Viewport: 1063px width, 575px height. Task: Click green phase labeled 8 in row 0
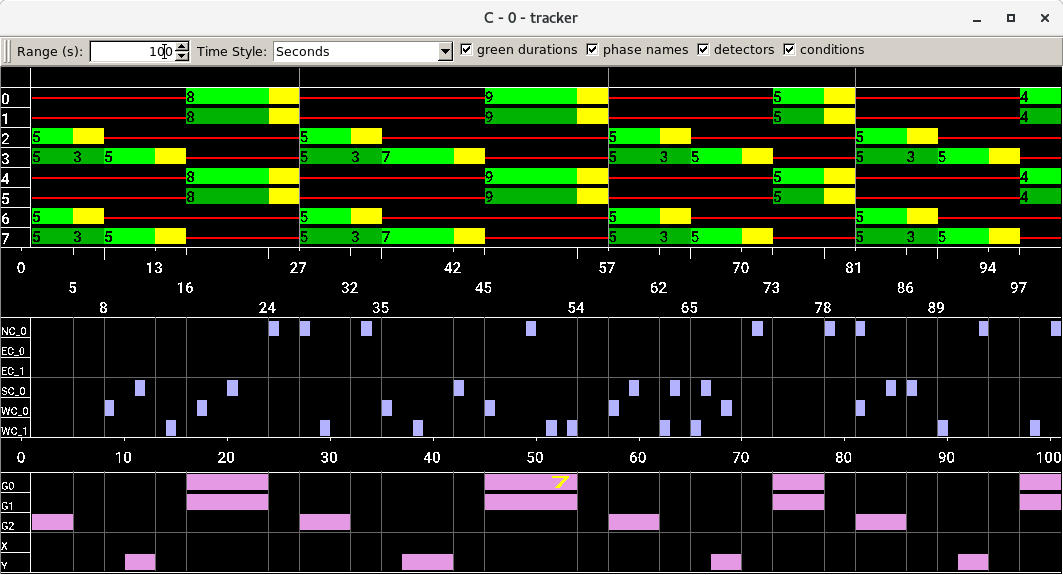[x=227, y=96]
